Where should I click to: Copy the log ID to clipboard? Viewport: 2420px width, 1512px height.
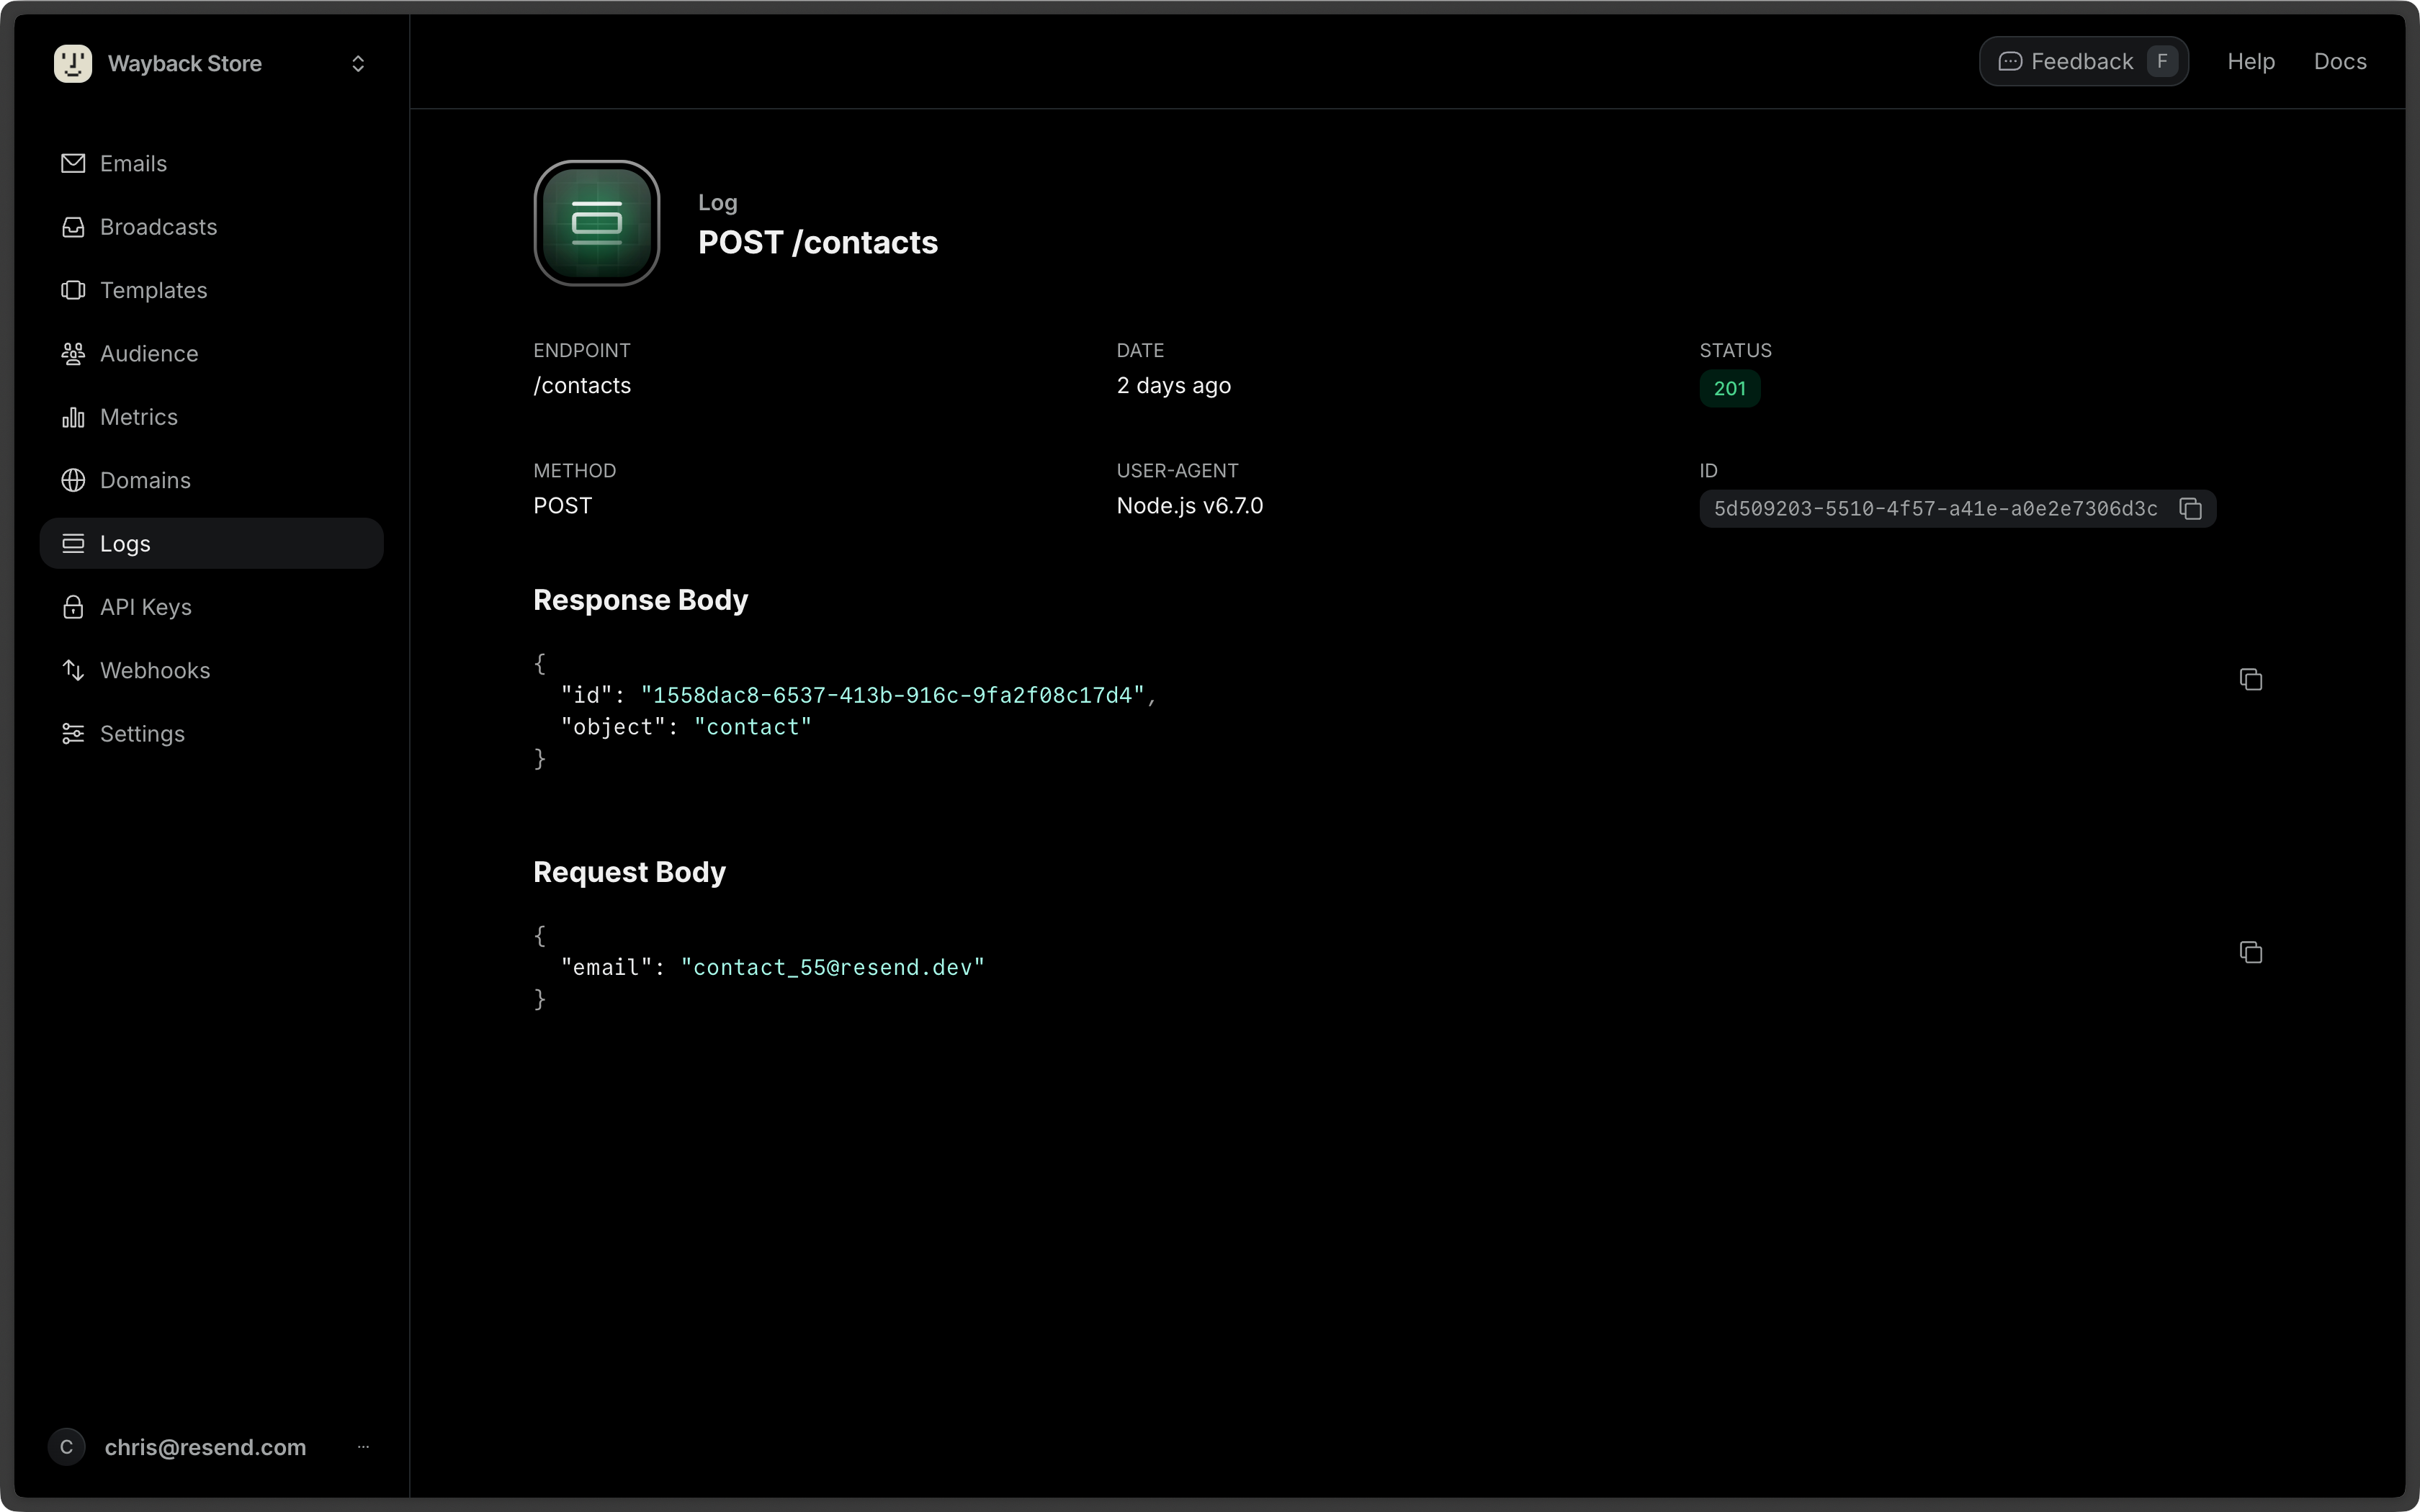point(2190,509)
